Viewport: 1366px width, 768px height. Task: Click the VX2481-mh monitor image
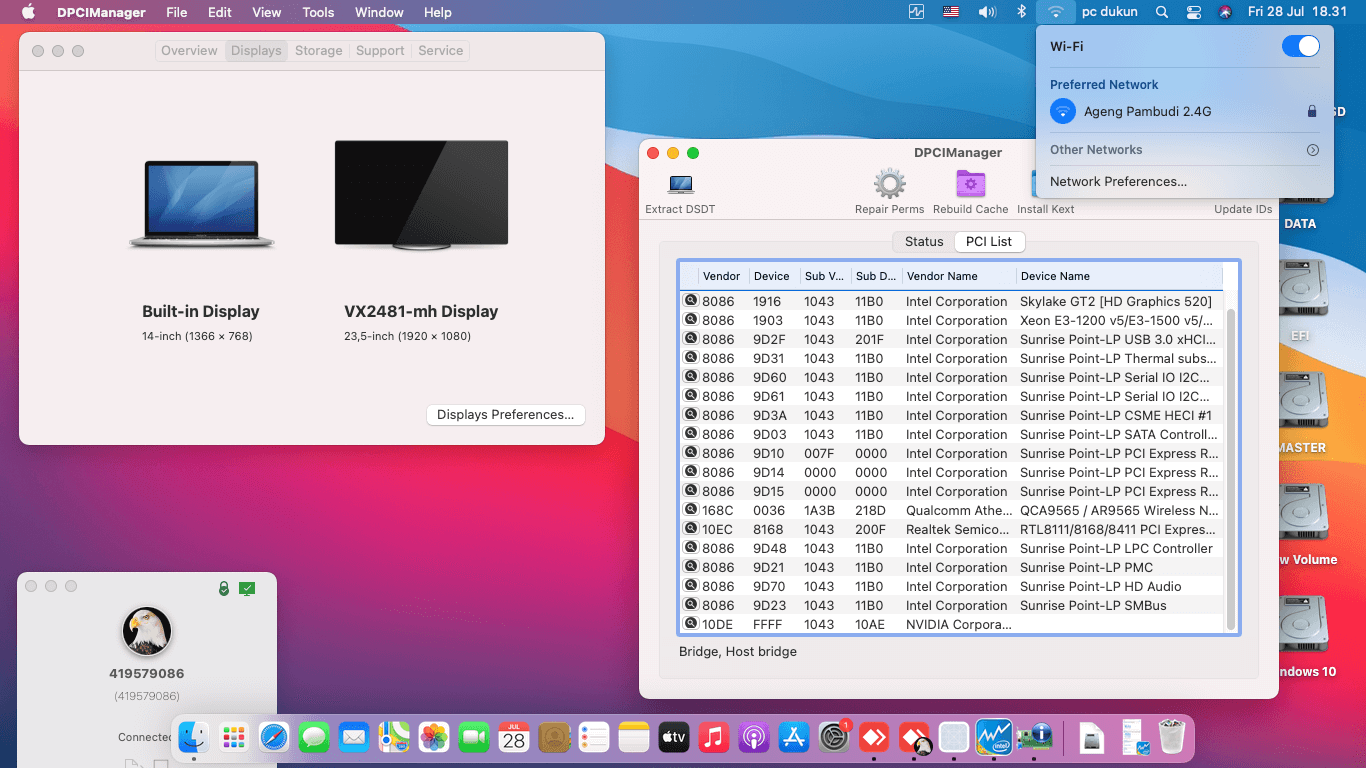421,194
